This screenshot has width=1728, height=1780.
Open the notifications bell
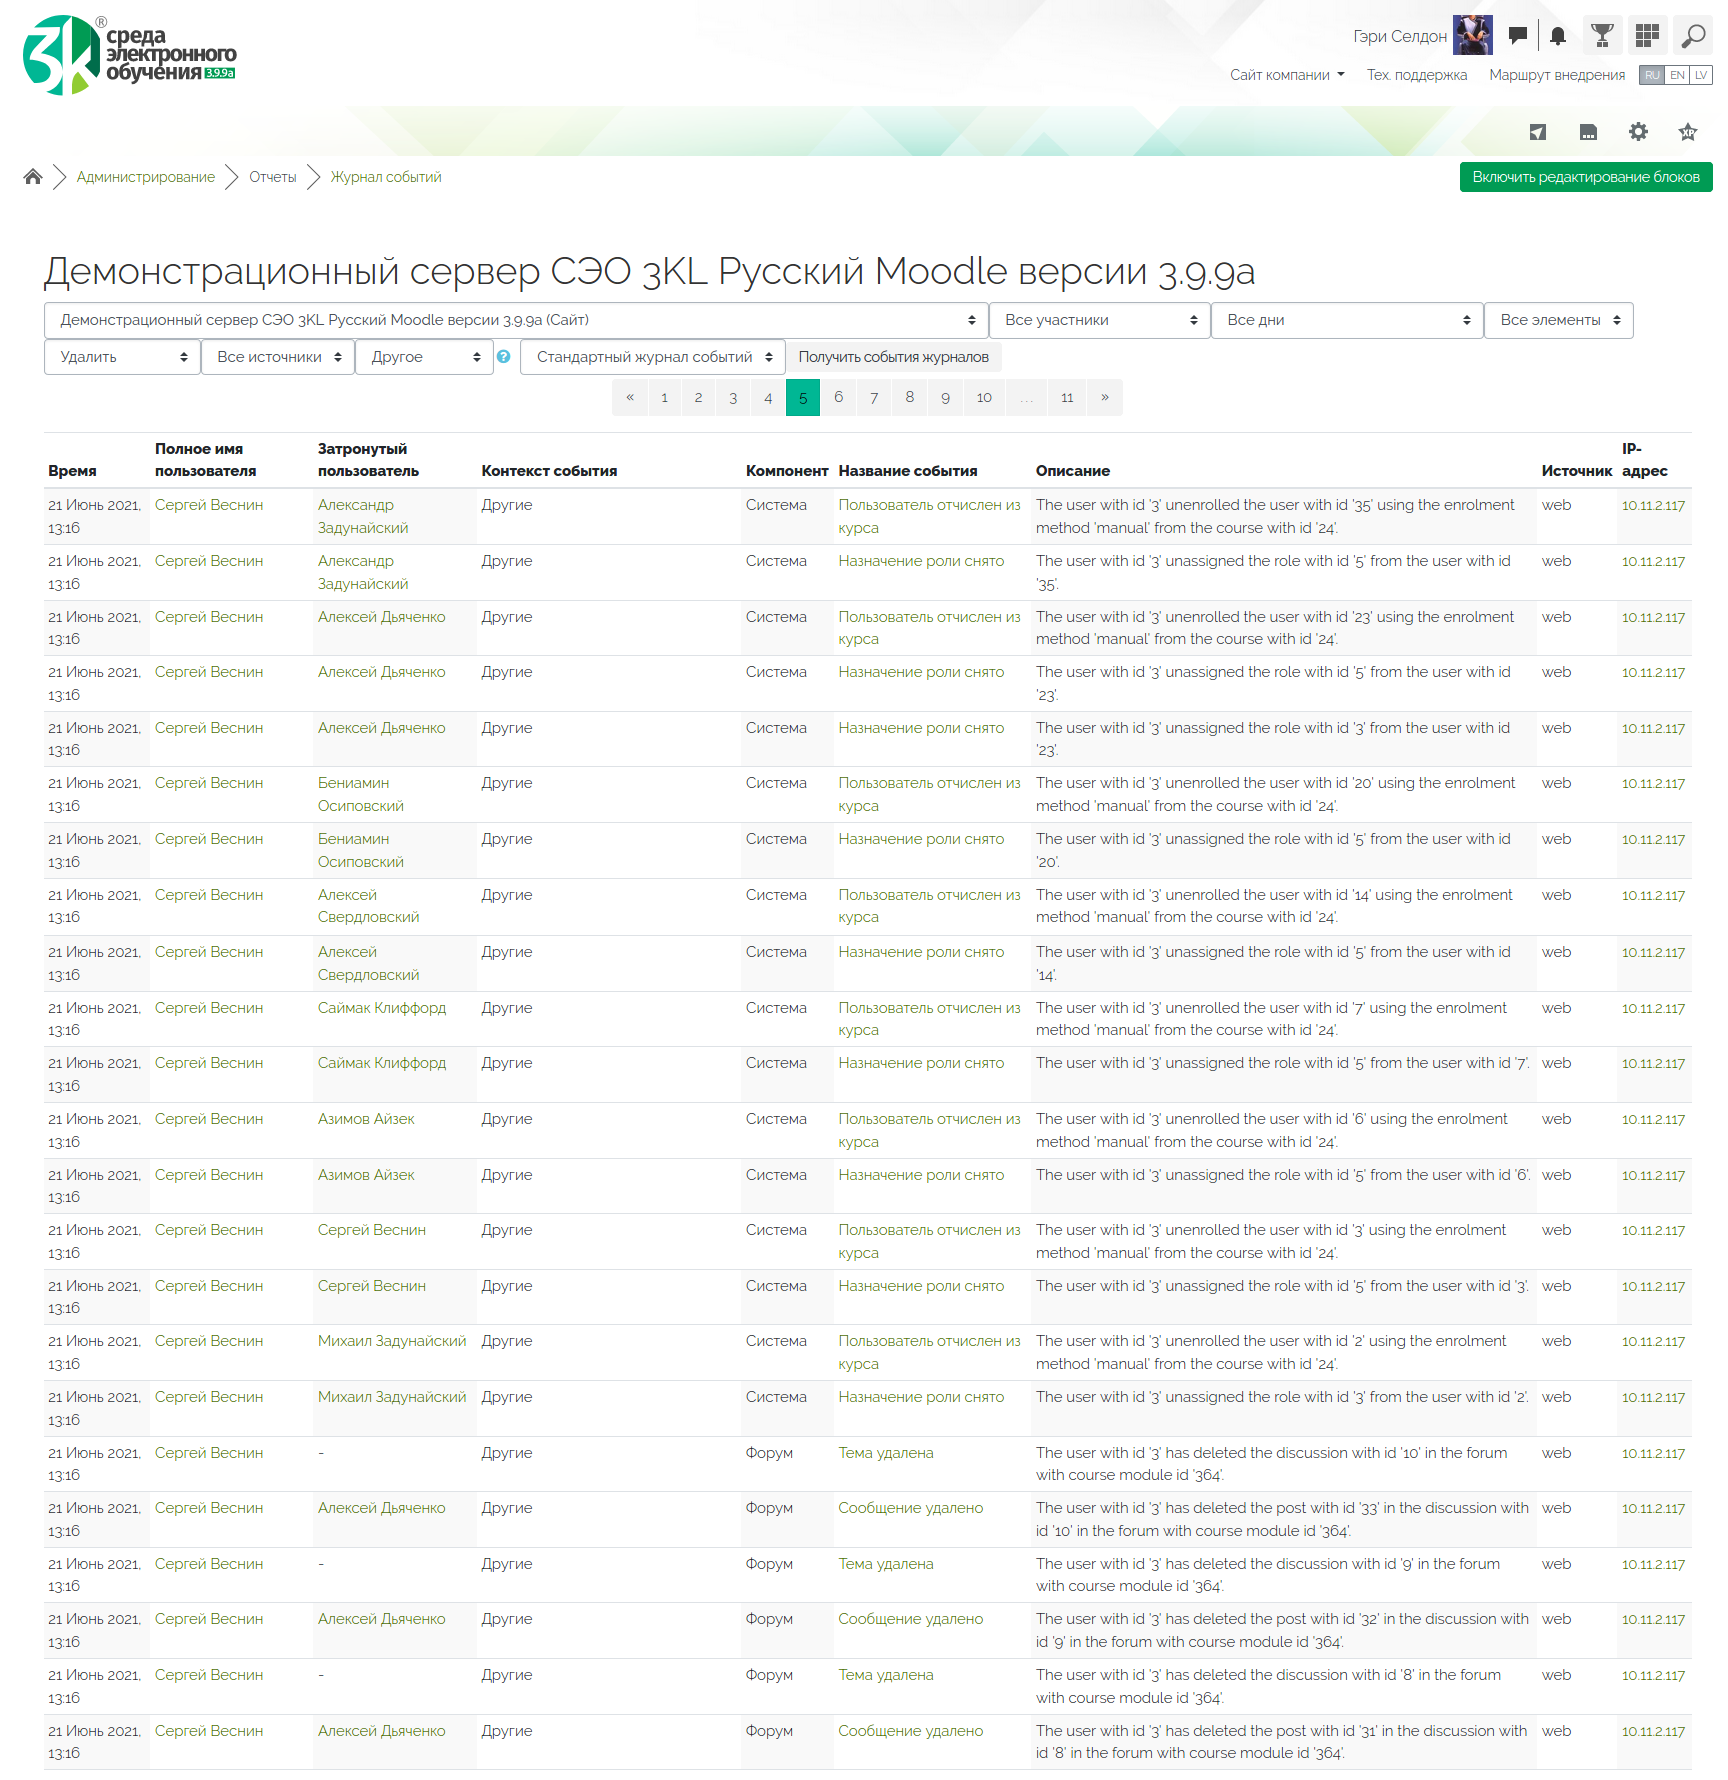tap(1557, 36)
